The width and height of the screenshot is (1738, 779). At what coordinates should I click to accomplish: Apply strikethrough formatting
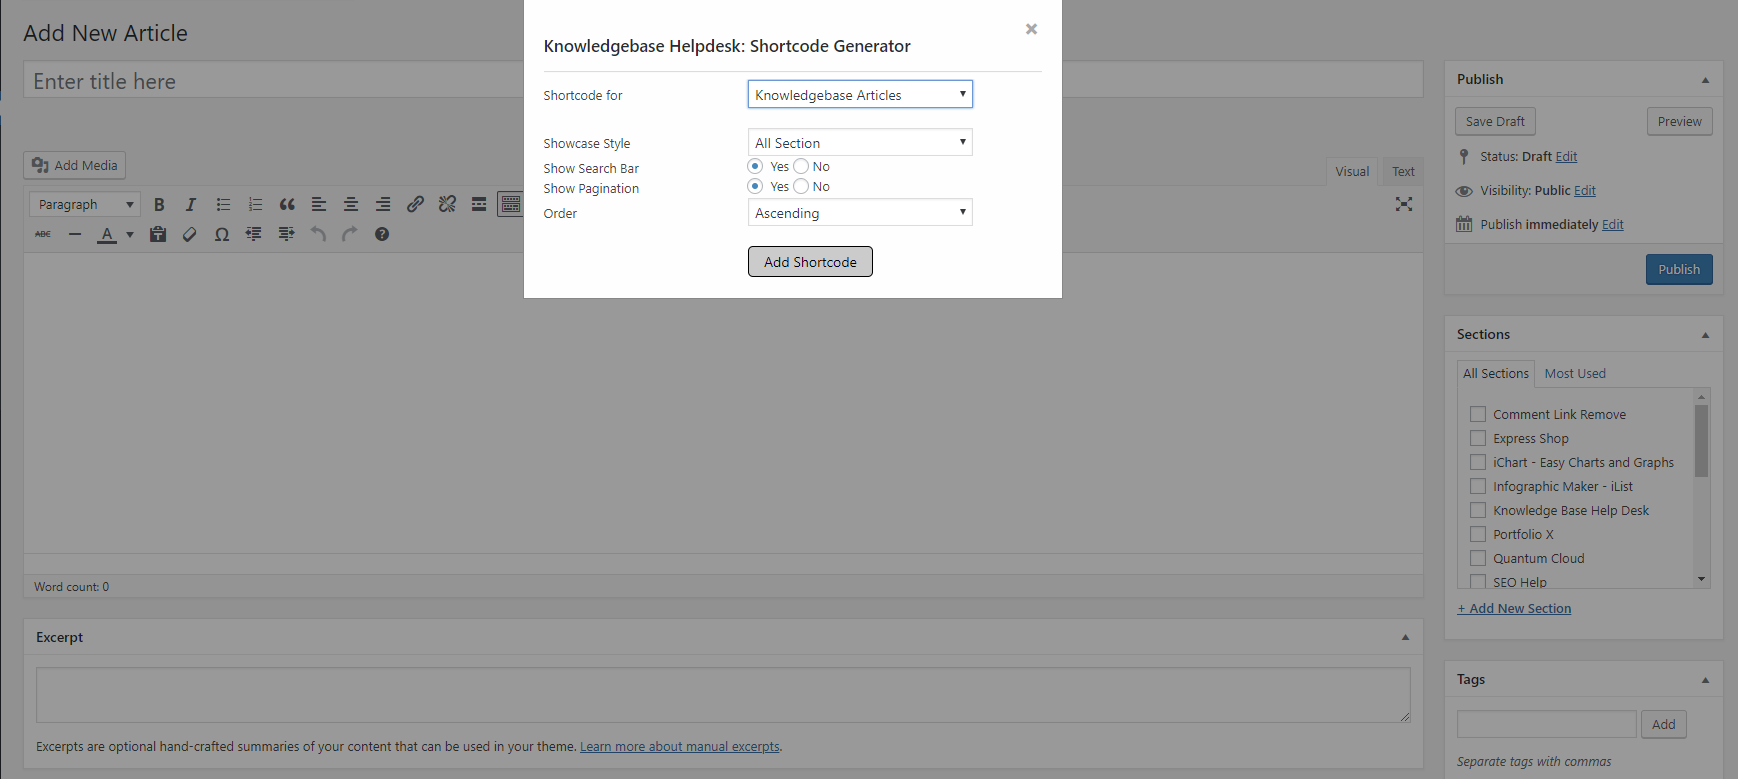pyautogui.click(x=43, y=234)
